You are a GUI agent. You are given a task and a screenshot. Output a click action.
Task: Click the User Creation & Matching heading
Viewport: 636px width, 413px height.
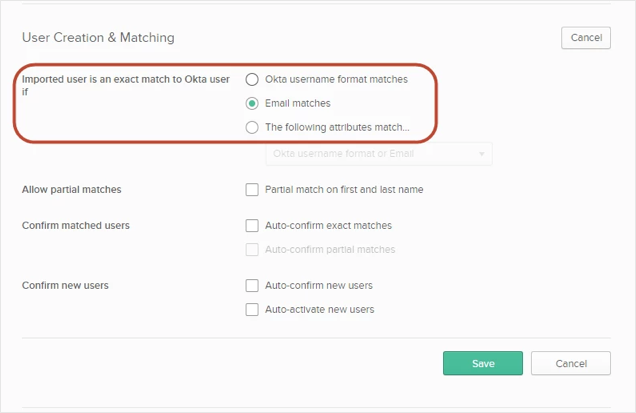coord(98,38)
